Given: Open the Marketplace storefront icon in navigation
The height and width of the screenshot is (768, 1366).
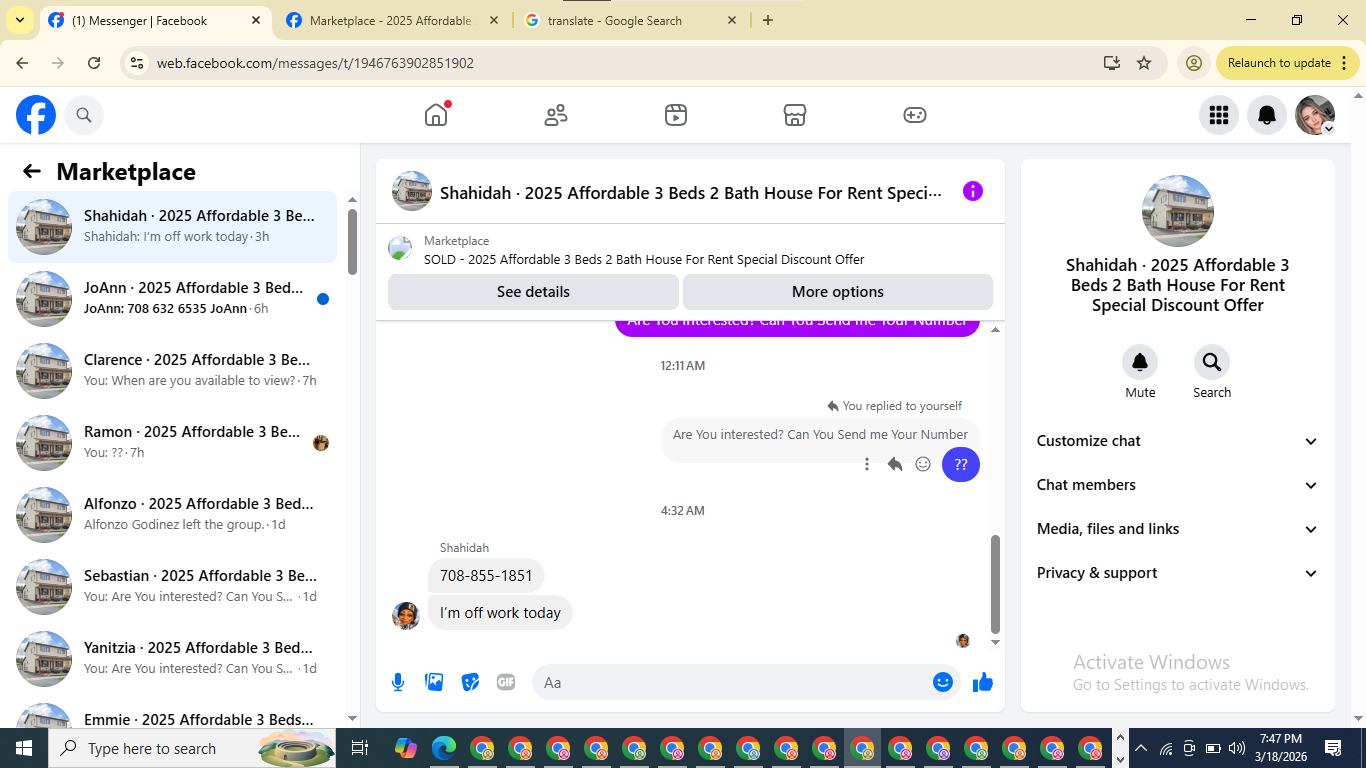Looking at the screenshot, I should pos(795,115).
